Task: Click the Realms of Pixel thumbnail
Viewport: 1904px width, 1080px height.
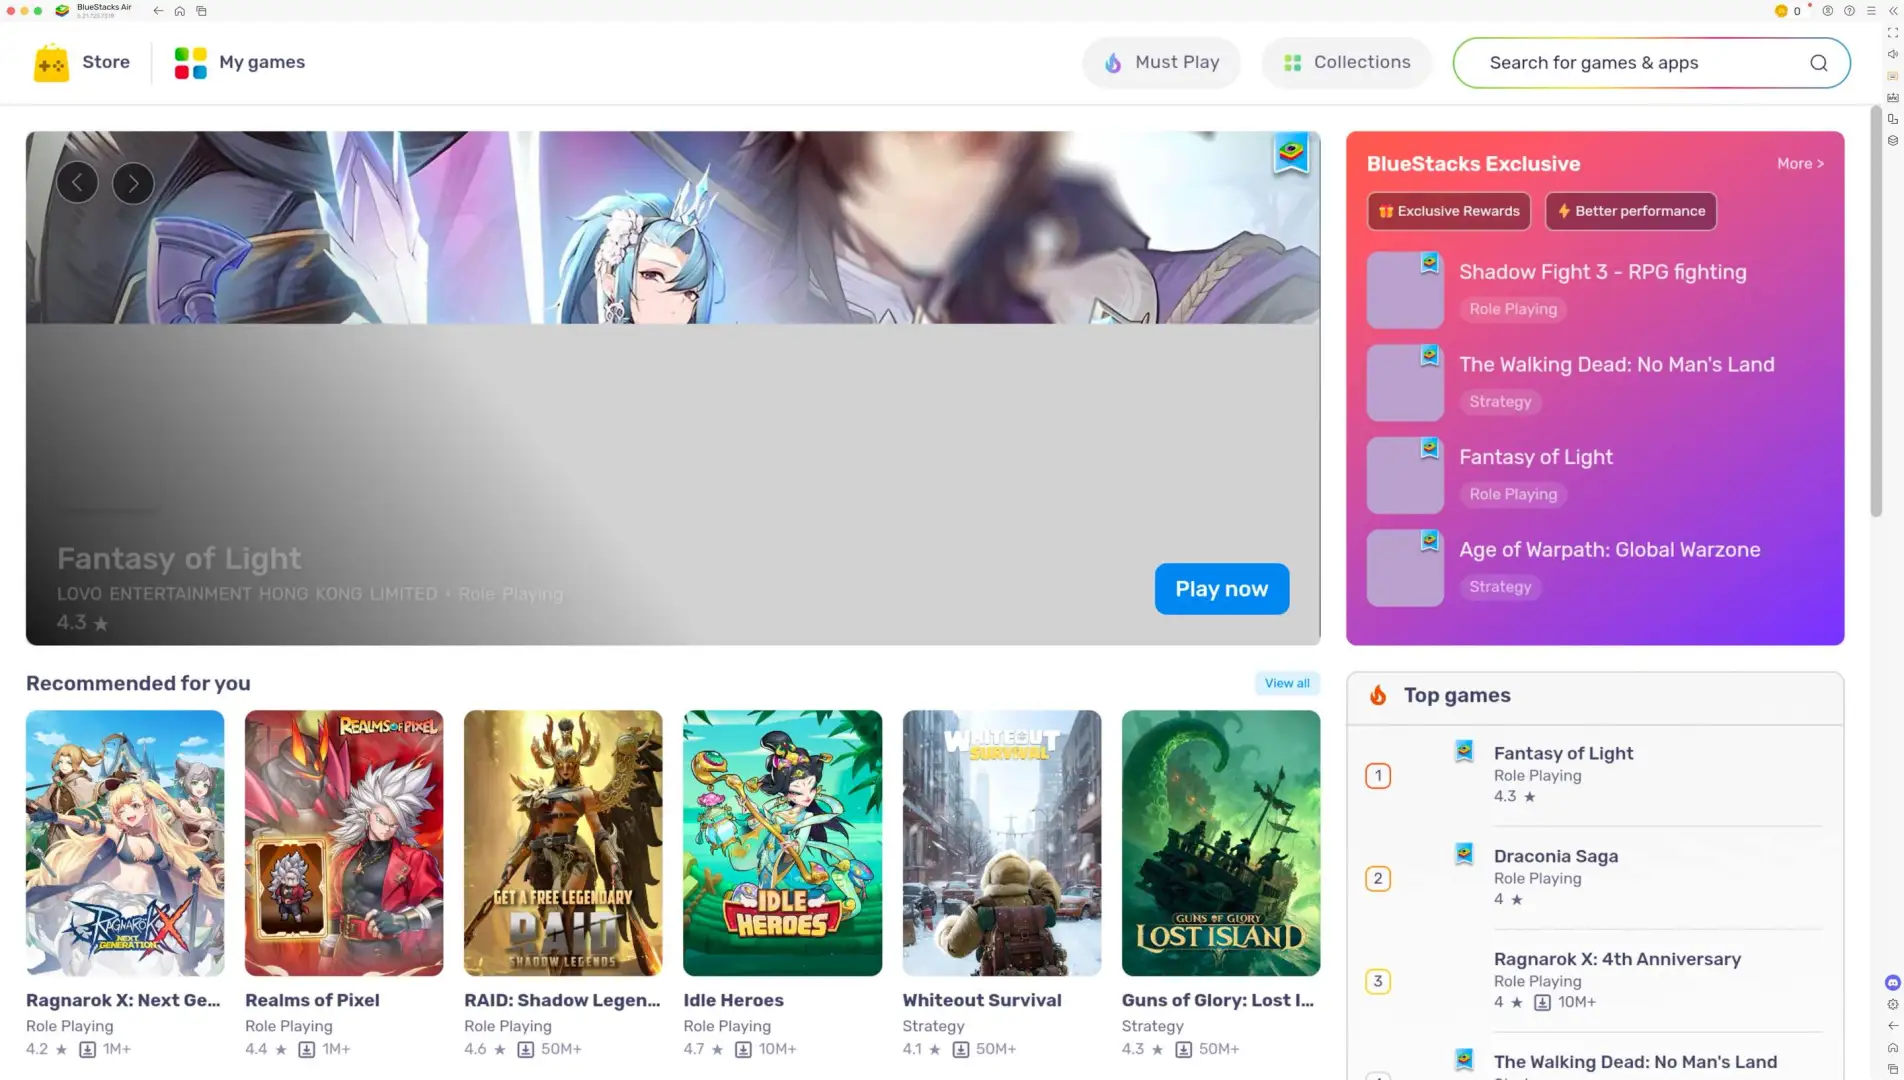Action: point(344,843)
